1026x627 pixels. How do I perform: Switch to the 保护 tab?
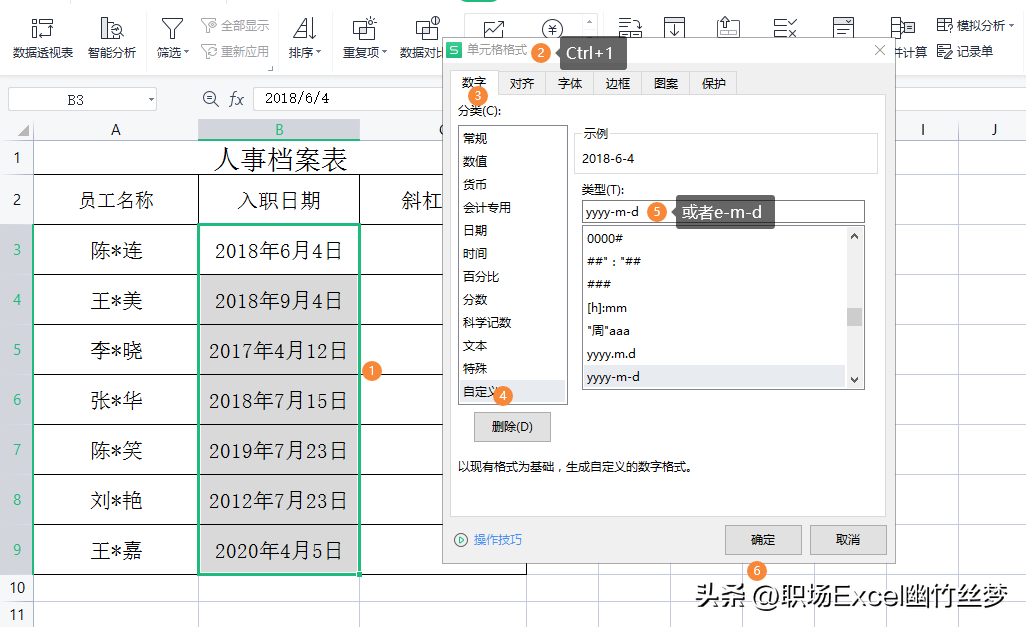713,83
